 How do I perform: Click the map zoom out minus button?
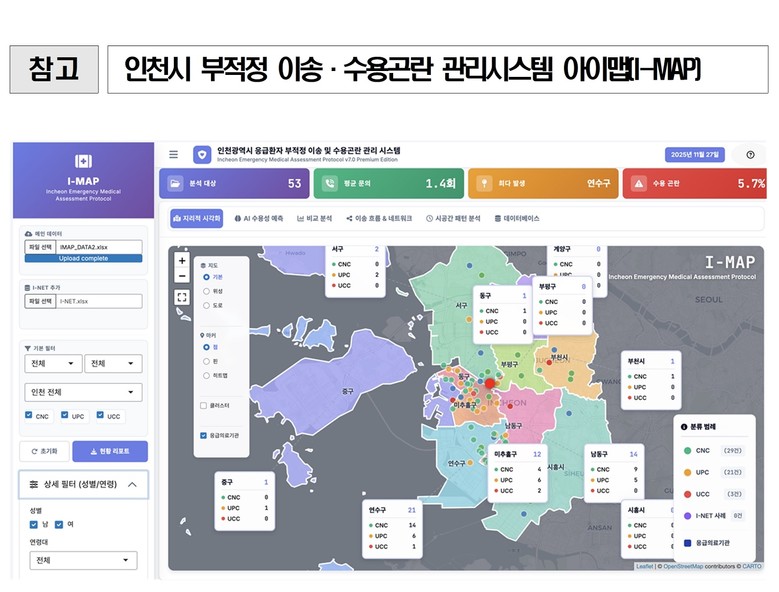tap(181, 275)
